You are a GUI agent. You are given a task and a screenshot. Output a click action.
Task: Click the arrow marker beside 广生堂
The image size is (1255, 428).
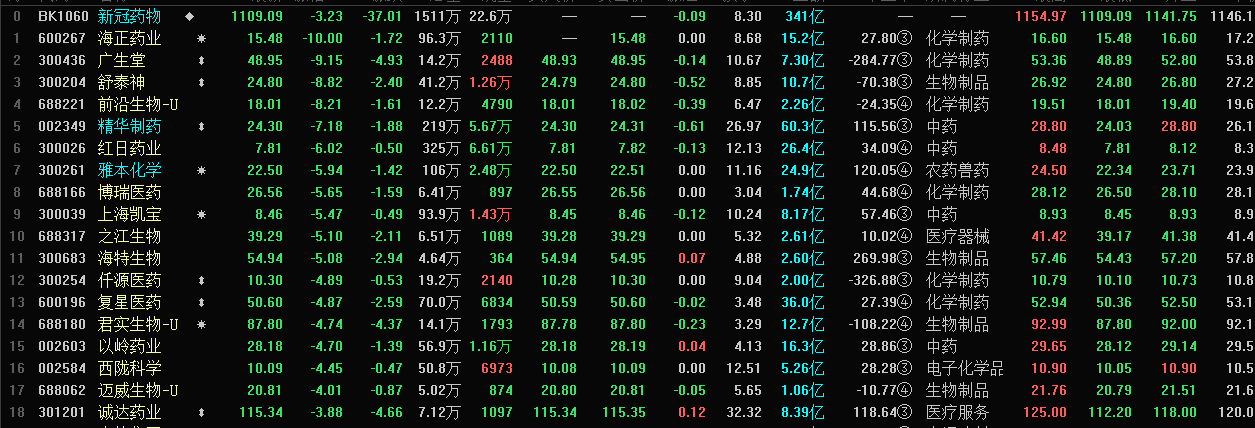tap(203, 60)
